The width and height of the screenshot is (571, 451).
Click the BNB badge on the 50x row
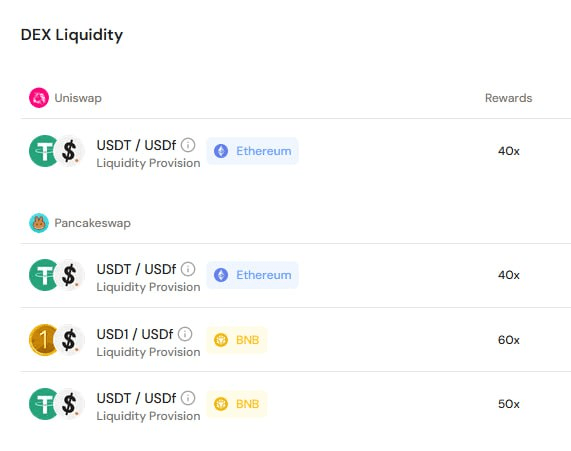pos(237,404)
